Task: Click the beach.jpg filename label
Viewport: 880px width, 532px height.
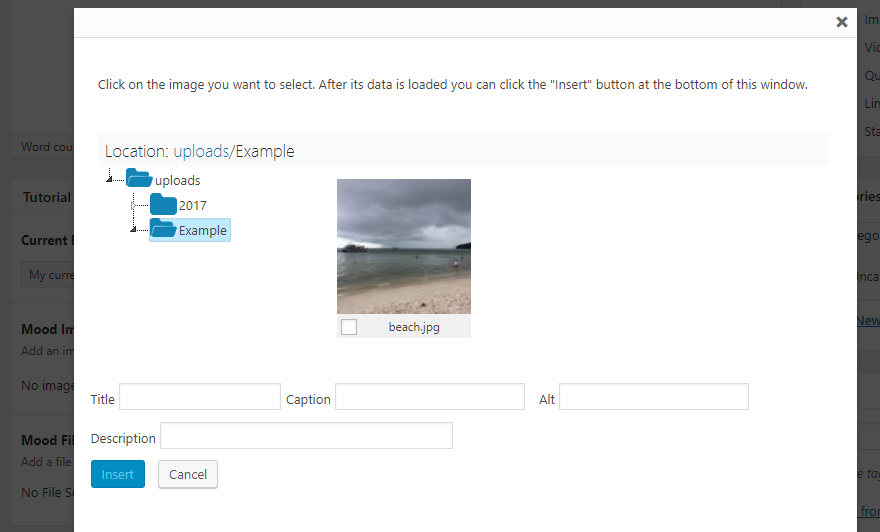Action: click(x=414, y=327)
